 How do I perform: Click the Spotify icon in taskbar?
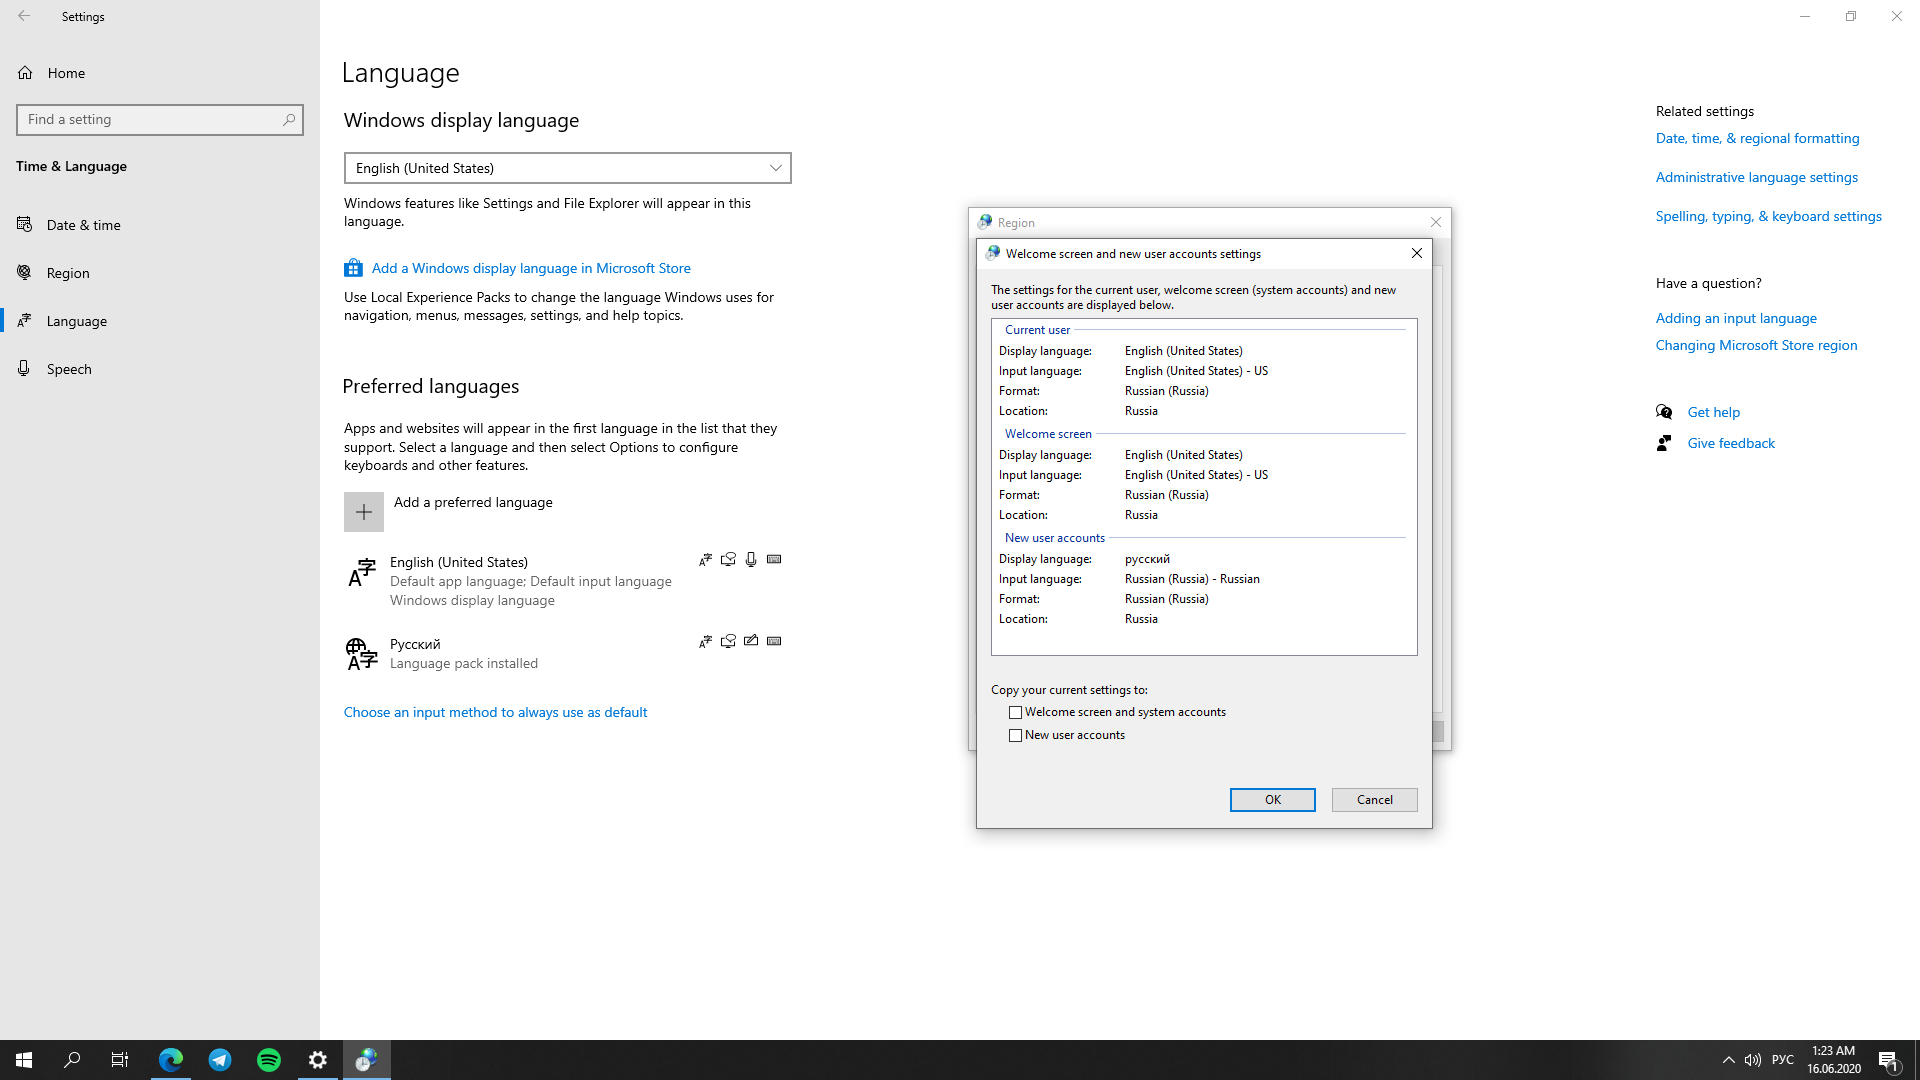pos(269,1060)
